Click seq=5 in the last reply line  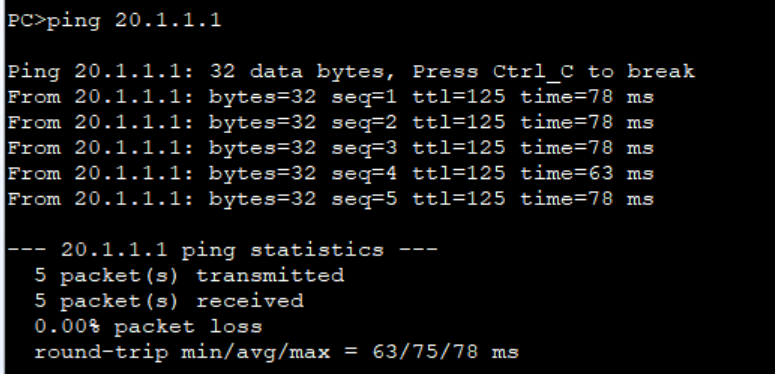coord(364,200)
